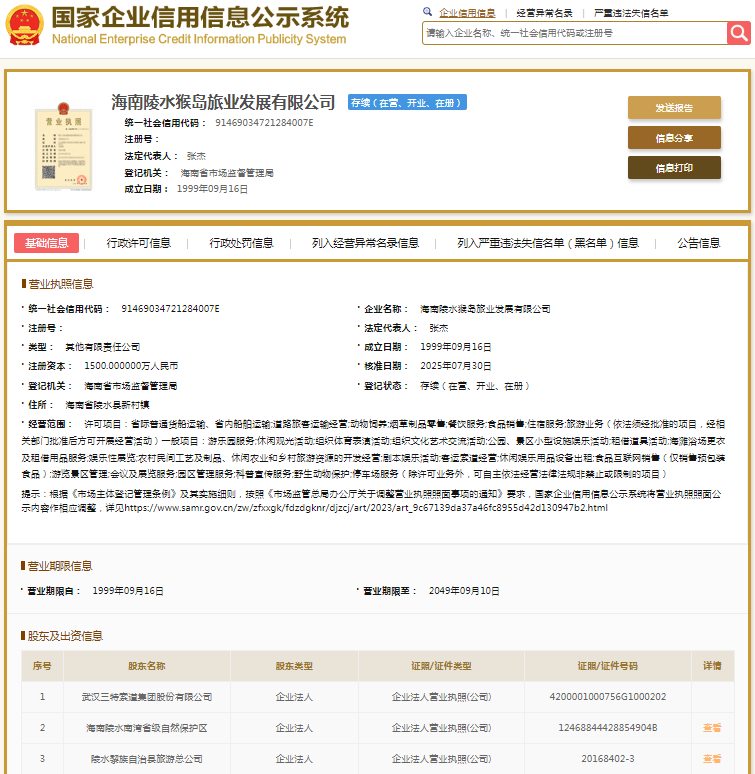Click credit code 91469034721284007E in header
This screenshot has height=774, width=755.
[x=264, y=122]
